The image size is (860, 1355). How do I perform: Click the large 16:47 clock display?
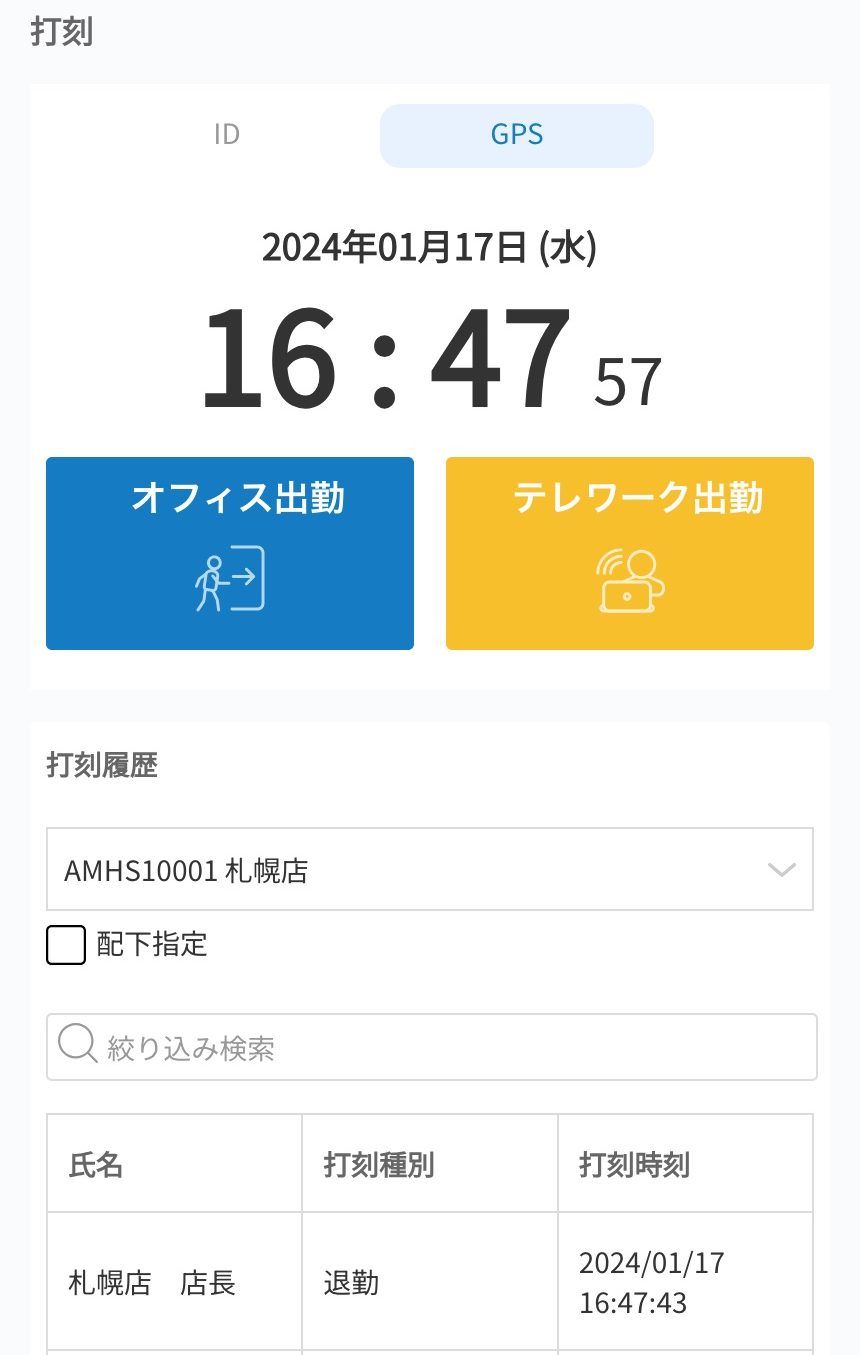386,360
